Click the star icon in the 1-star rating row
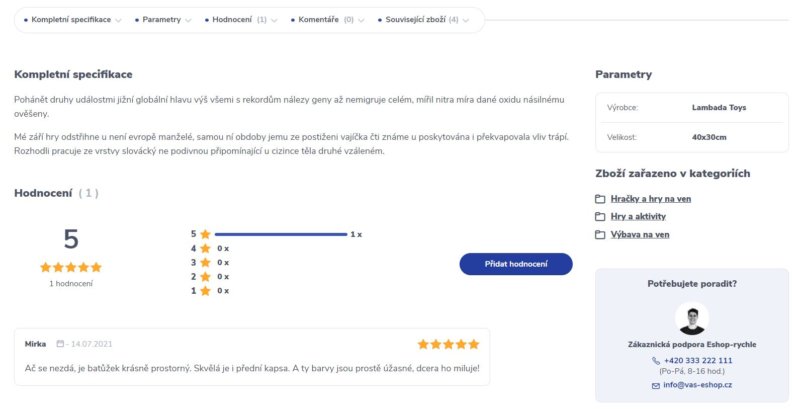This screenshot has height=409, width=800. tap(205, 291)
